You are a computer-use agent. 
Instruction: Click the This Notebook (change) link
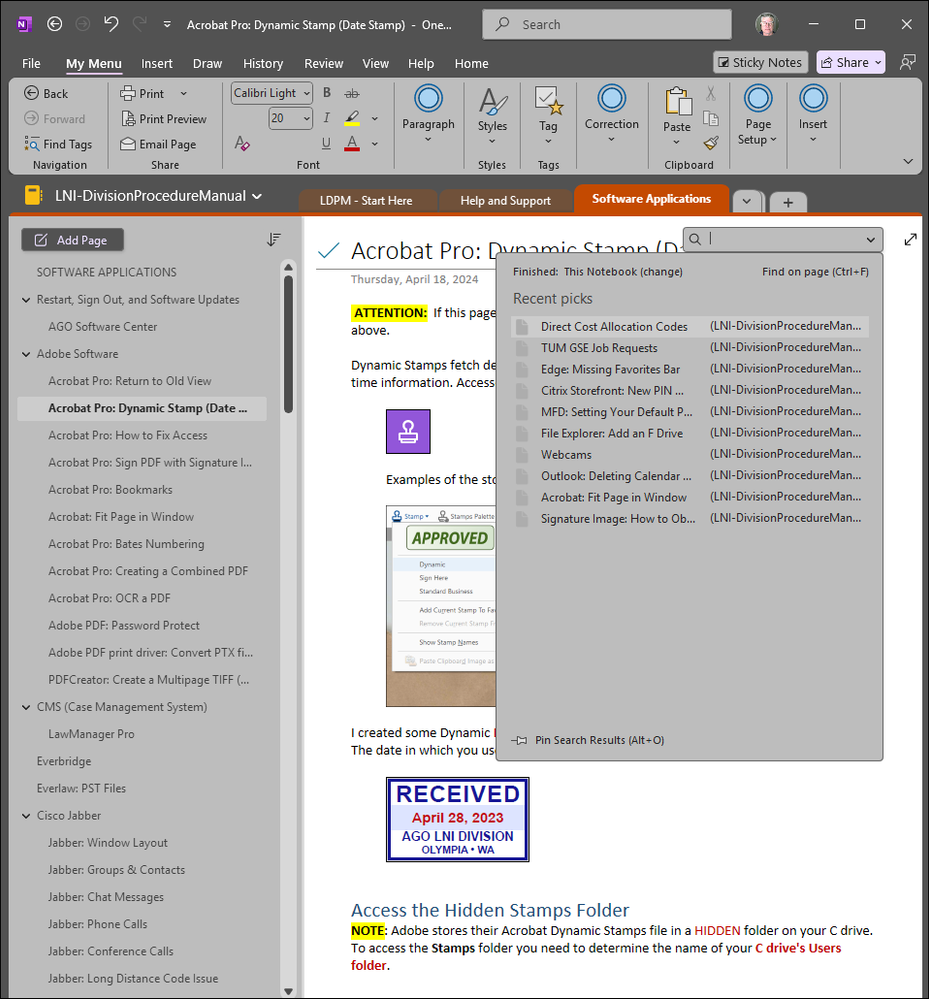pos(623,272)
